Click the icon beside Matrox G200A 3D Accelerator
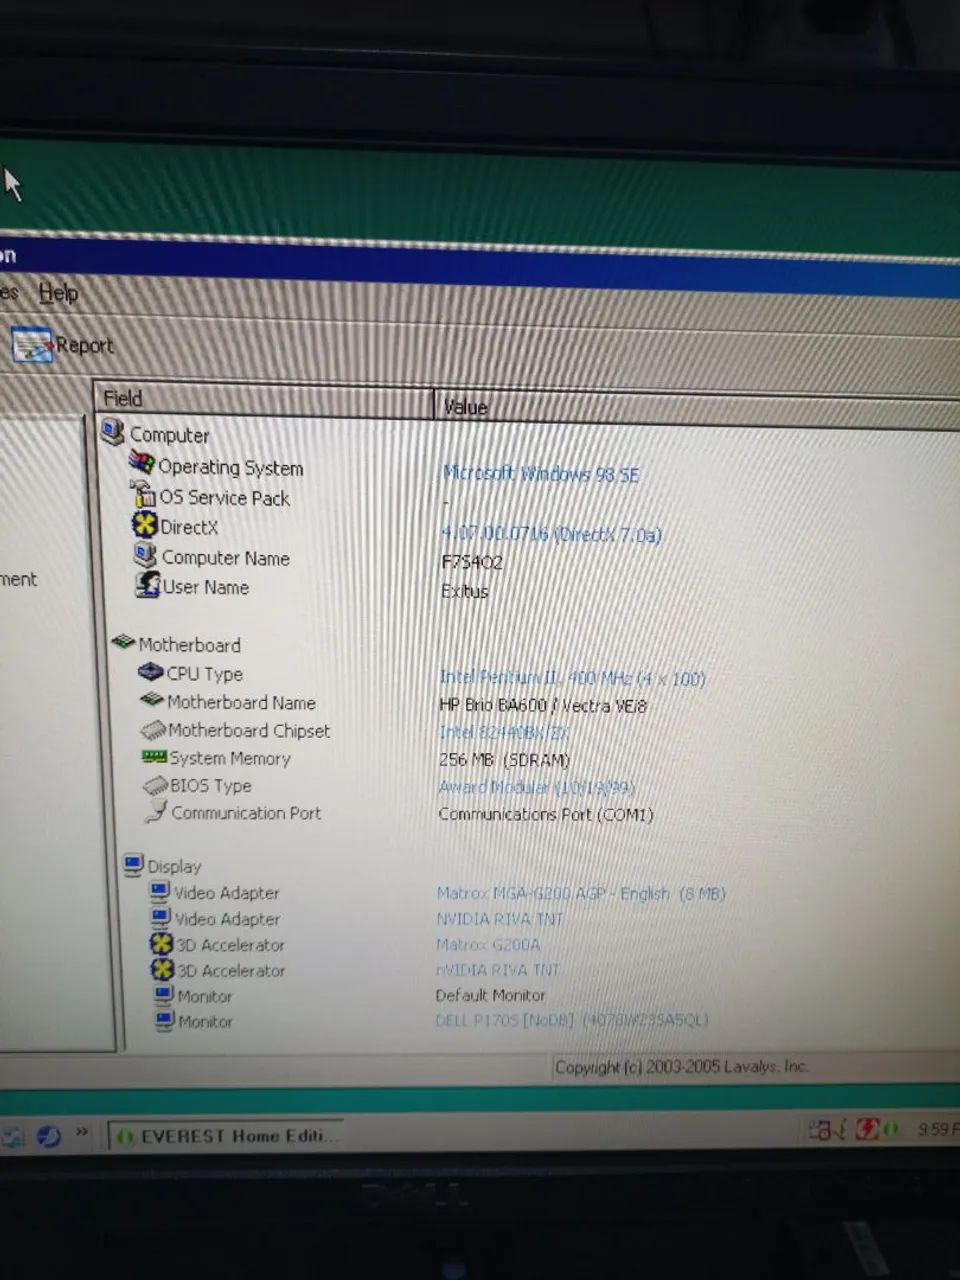 point(162,943)
